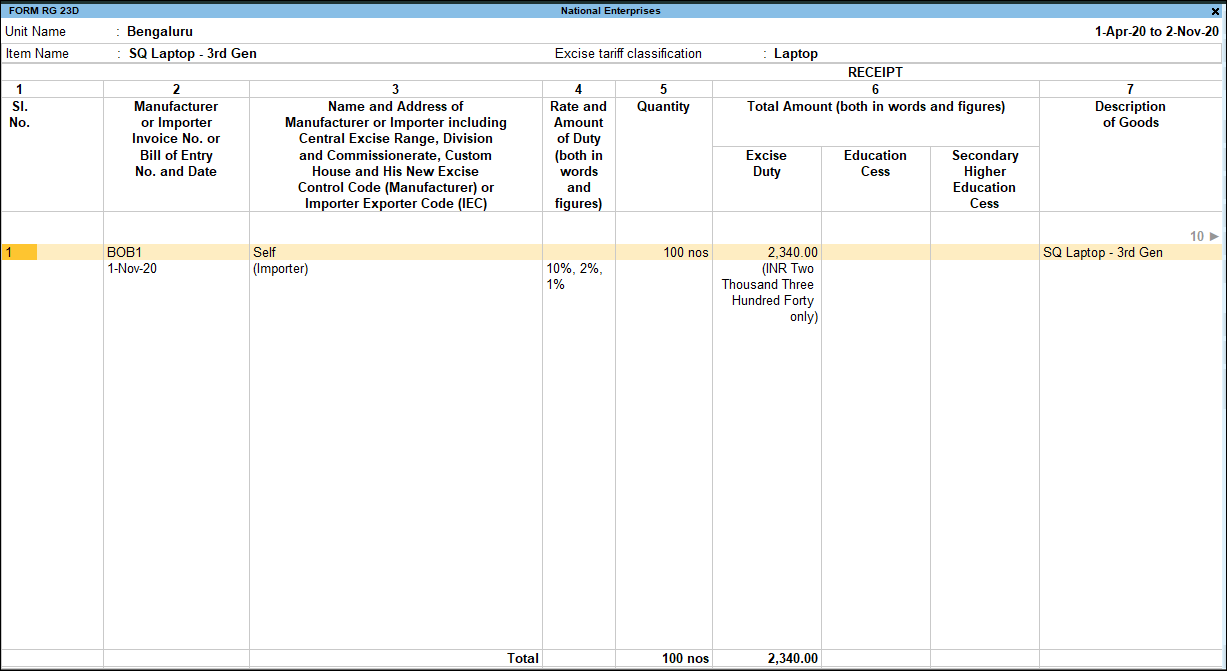The height and width of the screenshot is (671, 1227).
Task: Click the manufacturer name Self
Action: coord(264,253)
